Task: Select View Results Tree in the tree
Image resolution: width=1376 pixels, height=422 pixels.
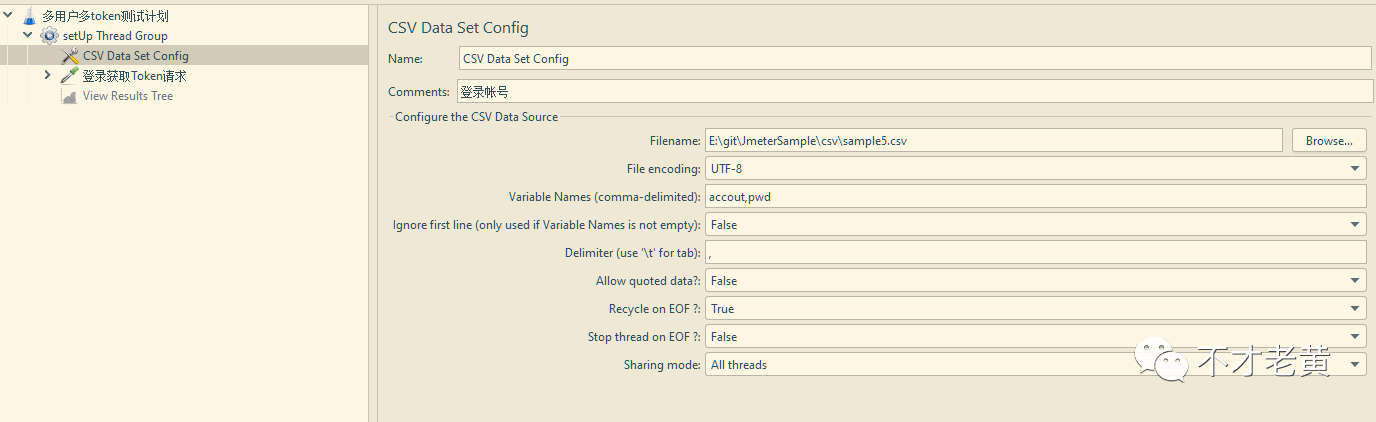Action: click(128, 96)
